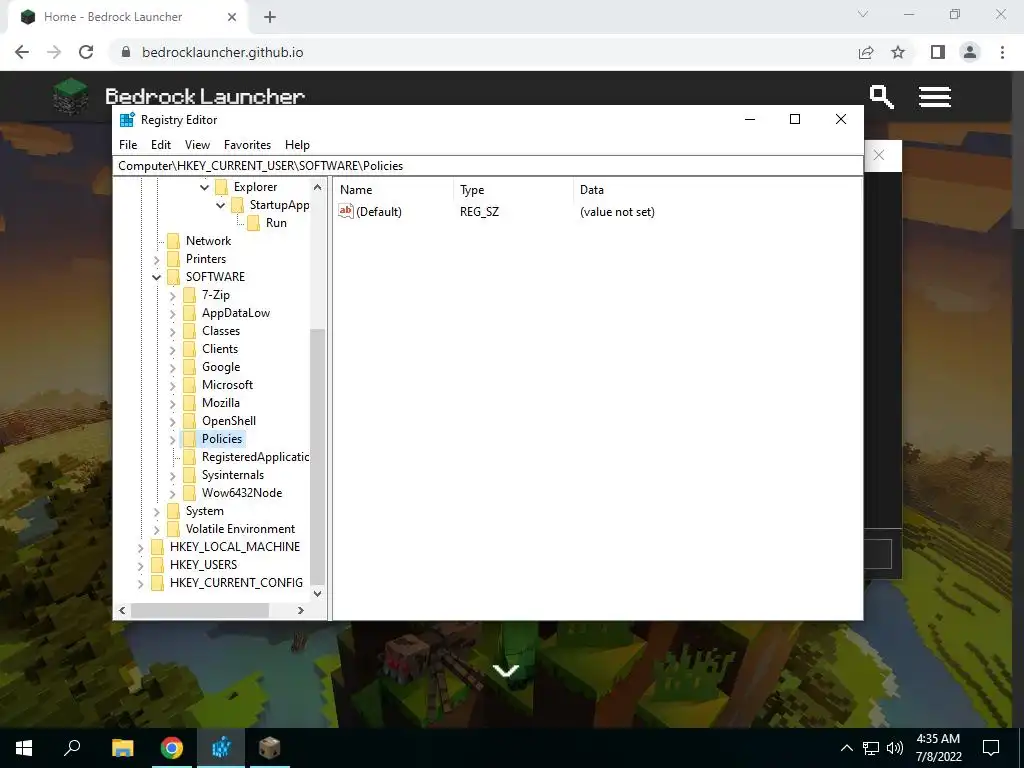Click the Data column header

pos(717,190)
